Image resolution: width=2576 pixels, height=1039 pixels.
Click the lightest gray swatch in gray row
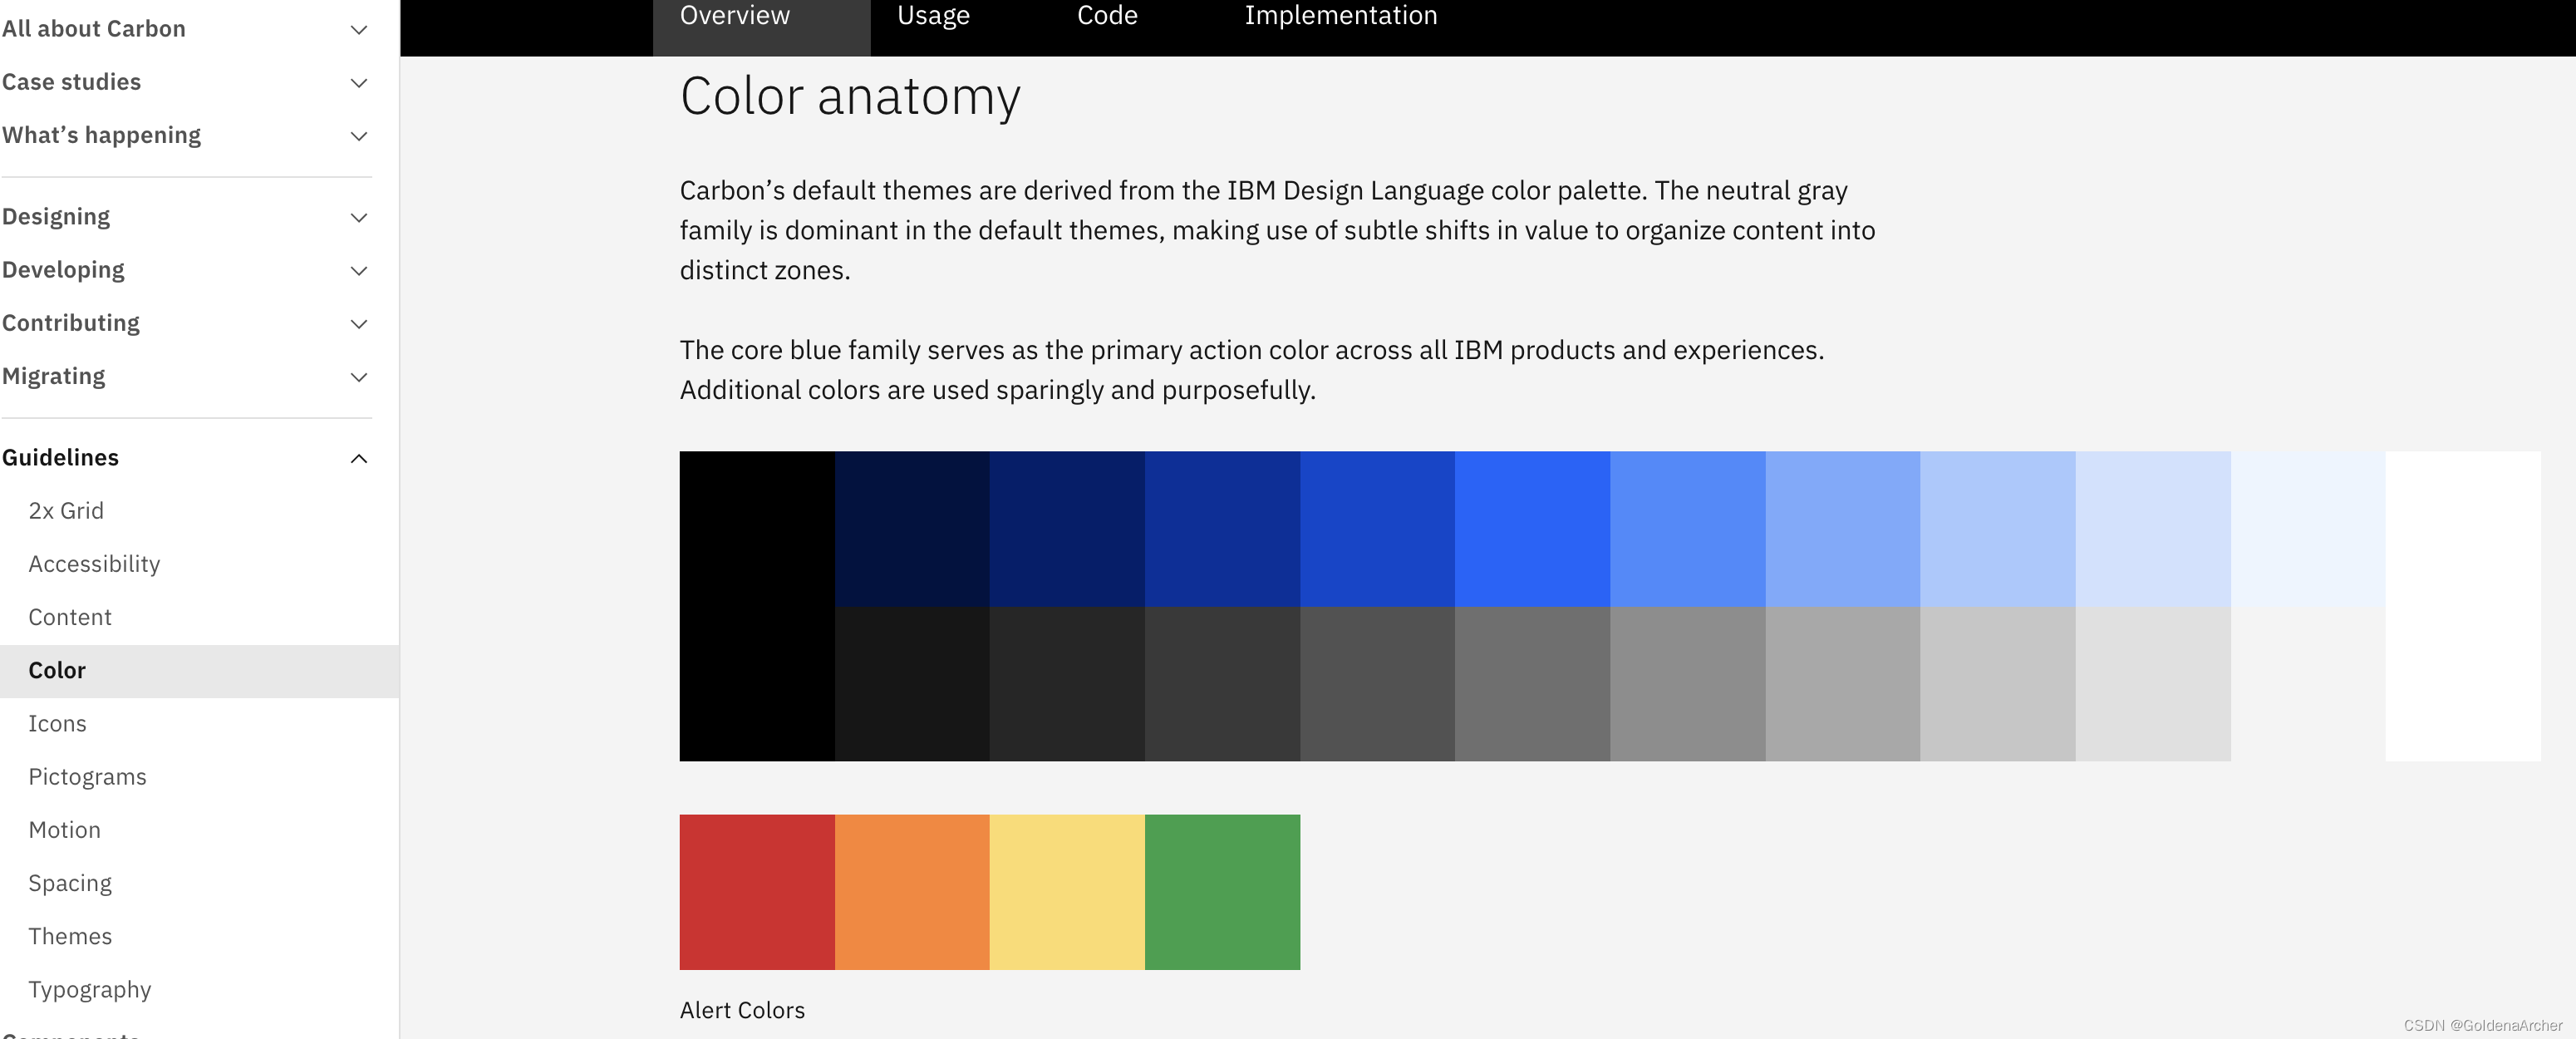[2308, 684]
